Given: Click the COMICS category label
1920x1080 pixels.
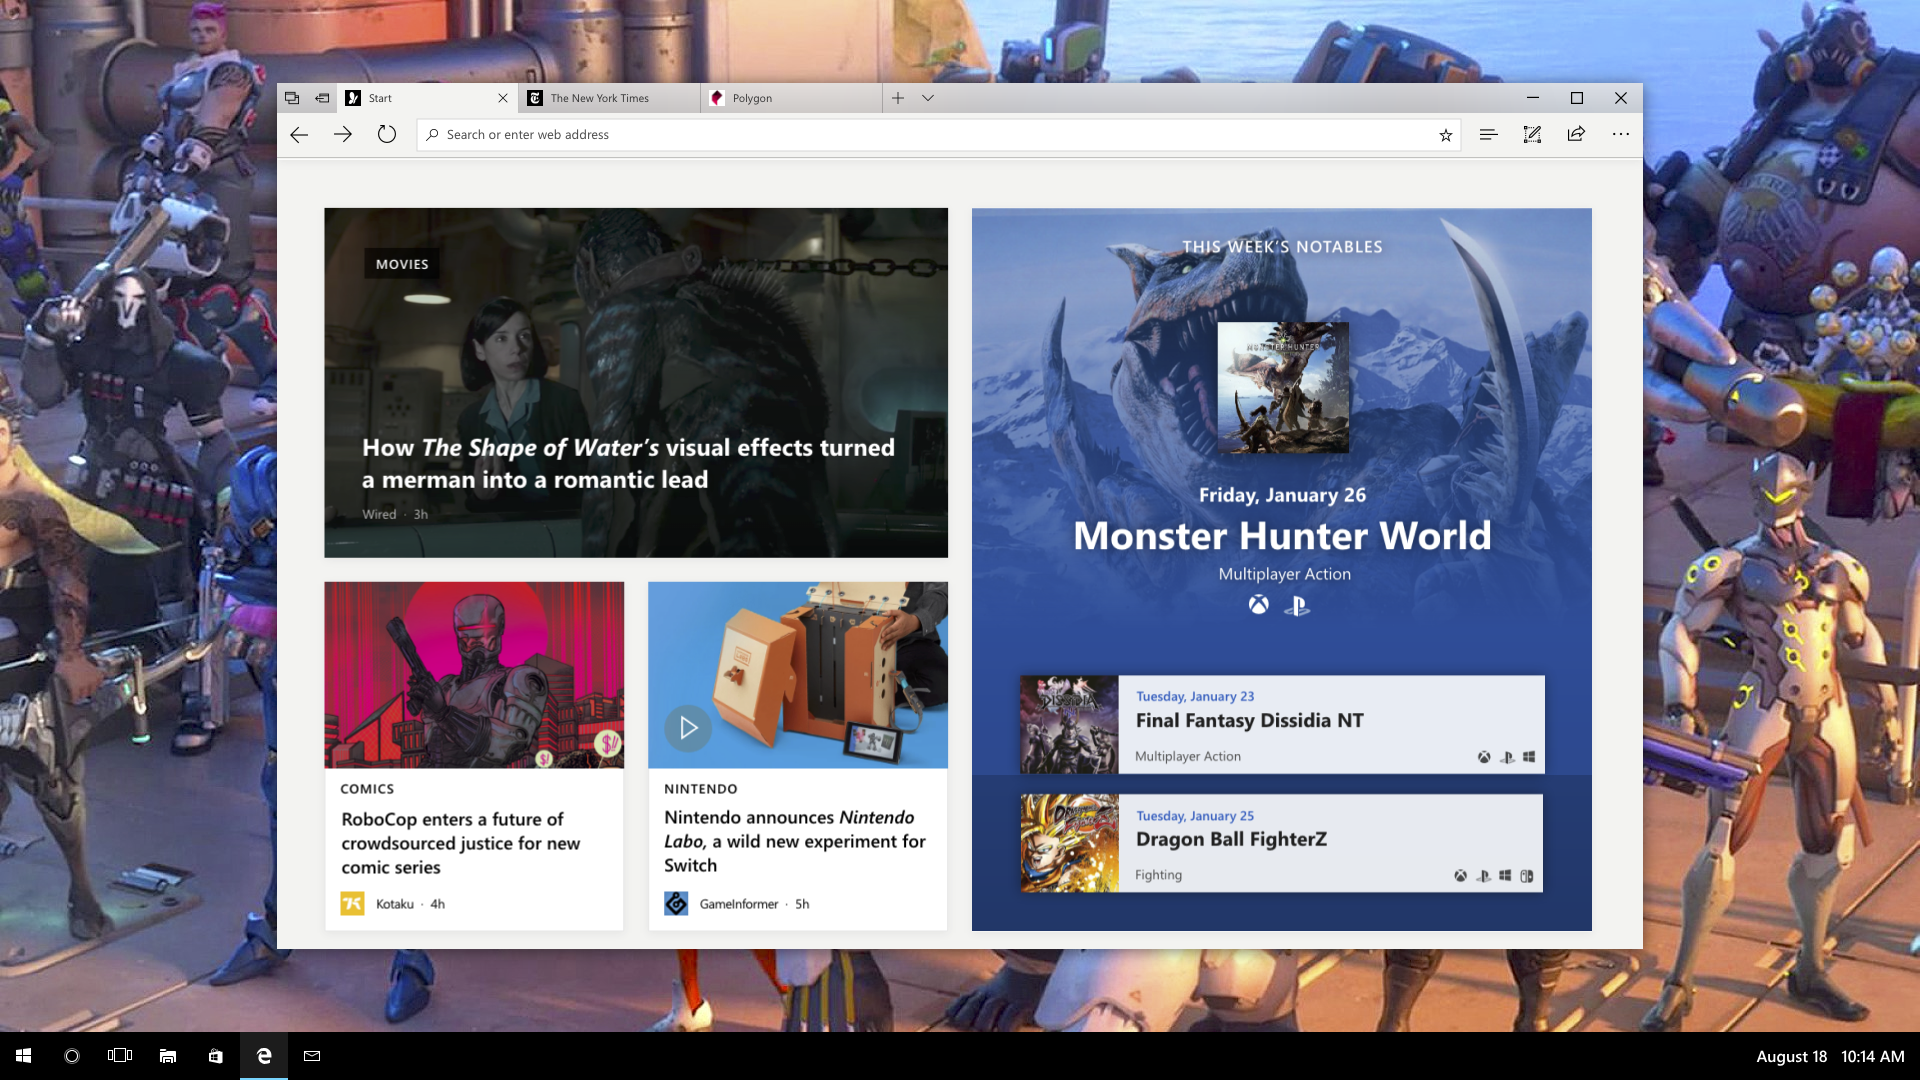Looking at the screenshot, I should pyautogui.click(x=367, y=789).
